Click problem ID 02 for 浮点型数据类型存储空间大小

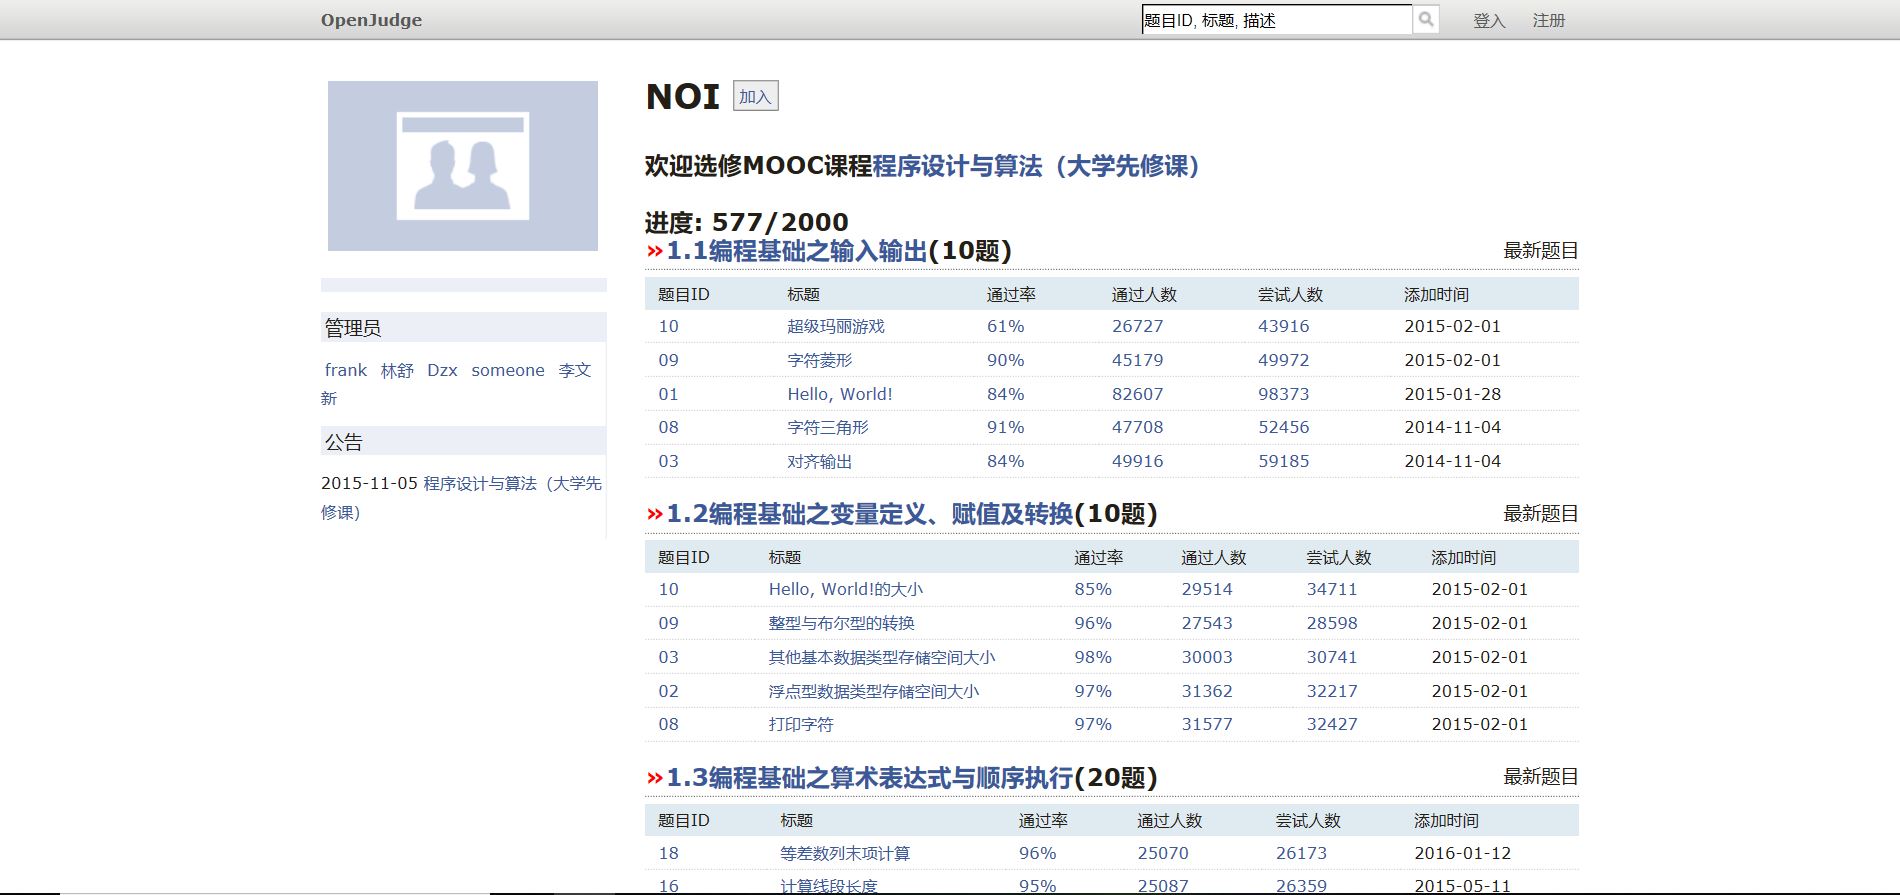click(x=668, y=691)
